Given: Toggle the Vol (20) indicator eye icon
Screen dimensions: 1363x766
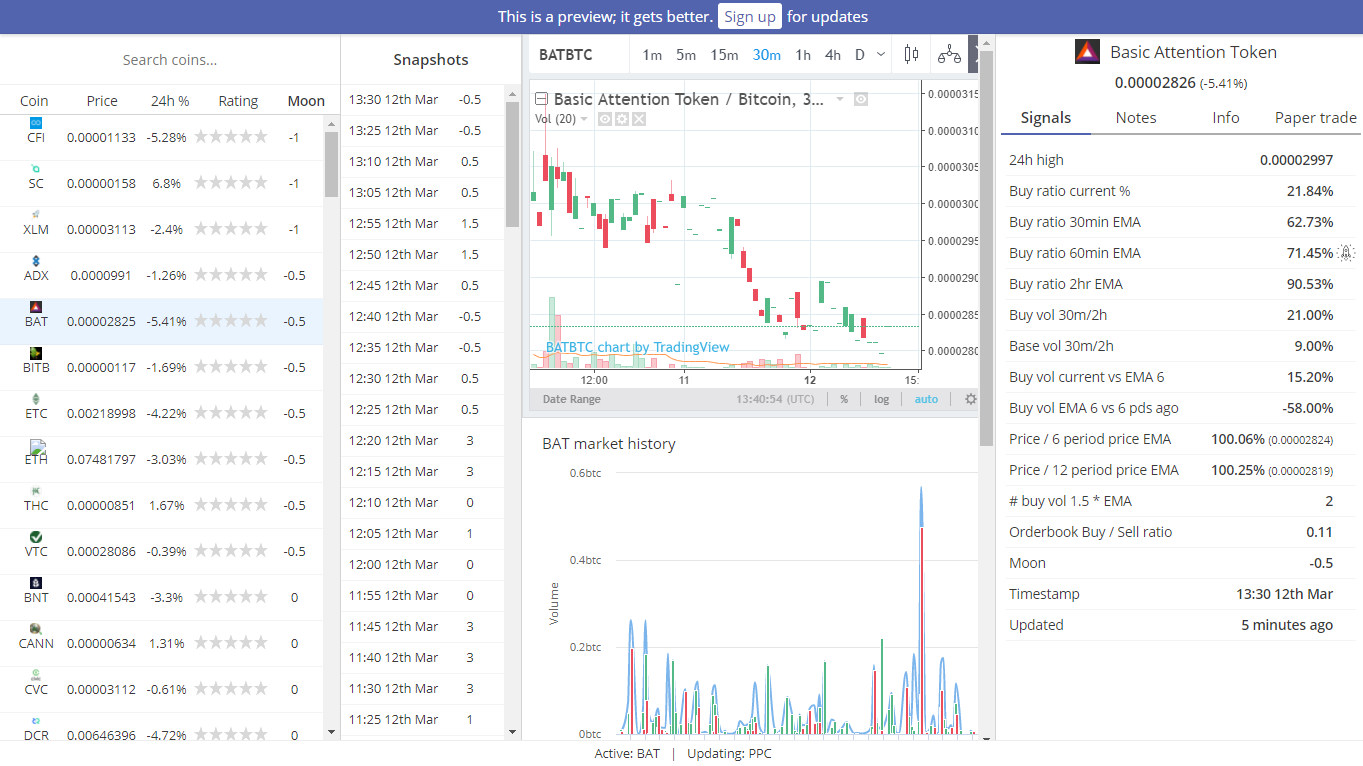Looking at the screenshot, I should click(x=605, y=119).
